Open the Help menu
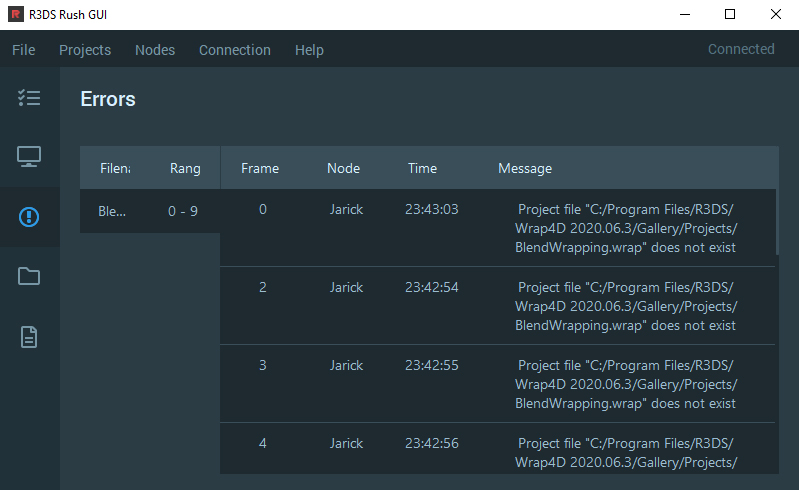The image size is (799, 490). (309, 50)
